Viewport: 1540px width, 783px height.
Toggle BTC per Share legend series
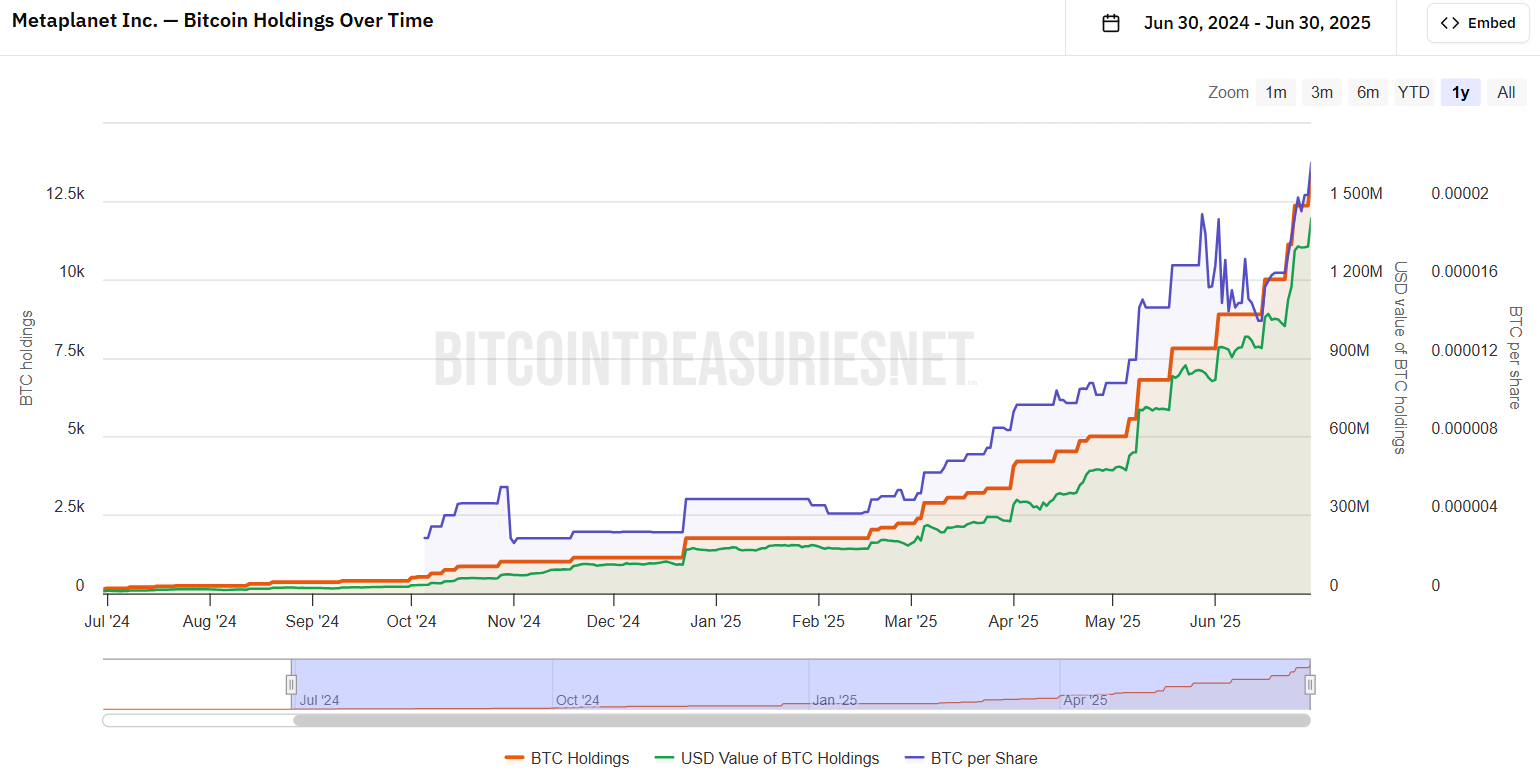[x=970, y=758]
